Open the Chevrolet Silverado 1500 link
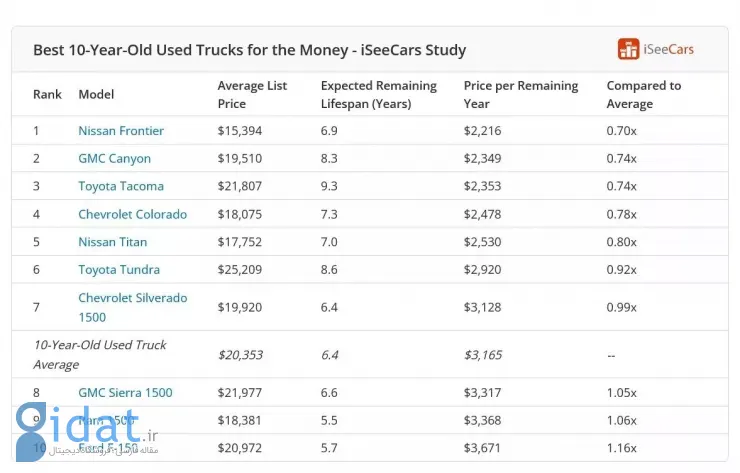The image size is (740, 473). tap(133, 307)
